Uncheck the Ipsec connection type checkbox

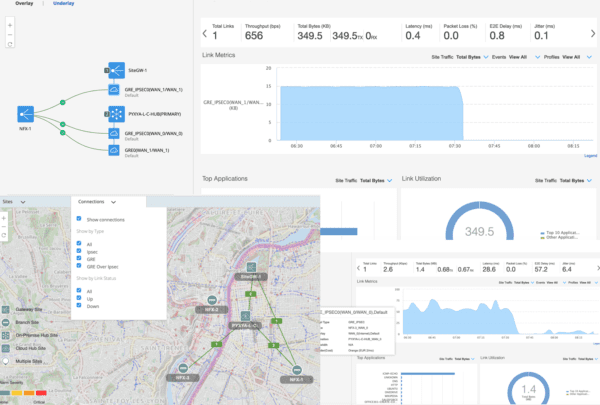tap(79, 251)
